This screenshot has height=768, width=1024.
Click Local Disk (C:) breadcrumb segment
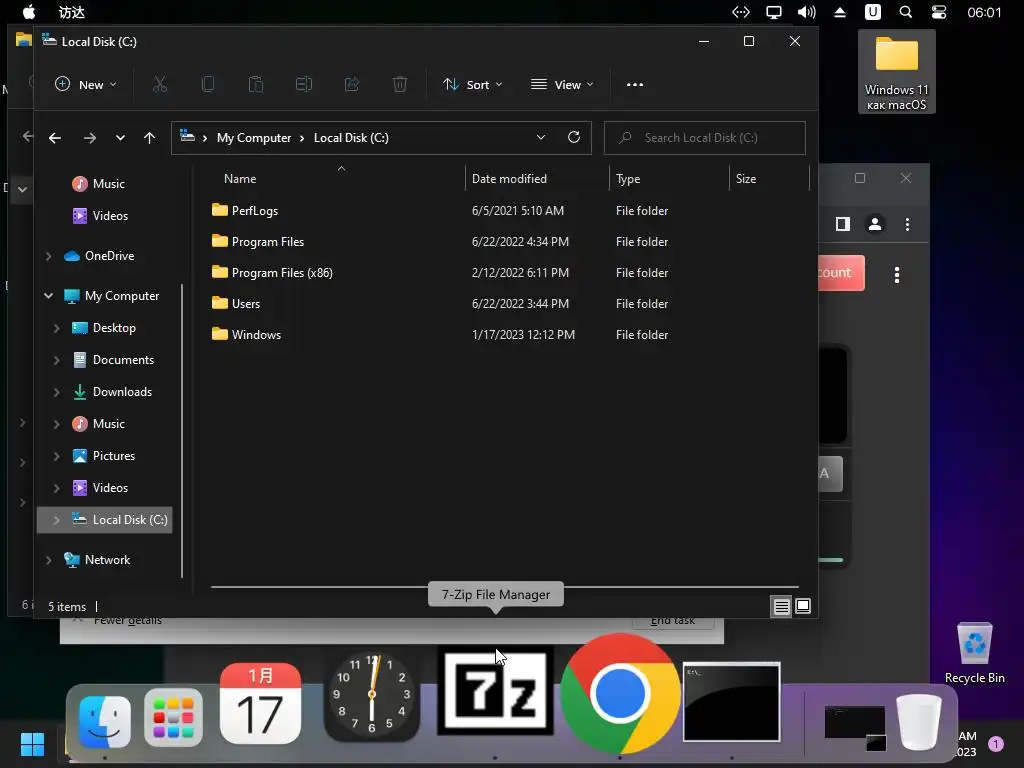[x=351, y=138]
